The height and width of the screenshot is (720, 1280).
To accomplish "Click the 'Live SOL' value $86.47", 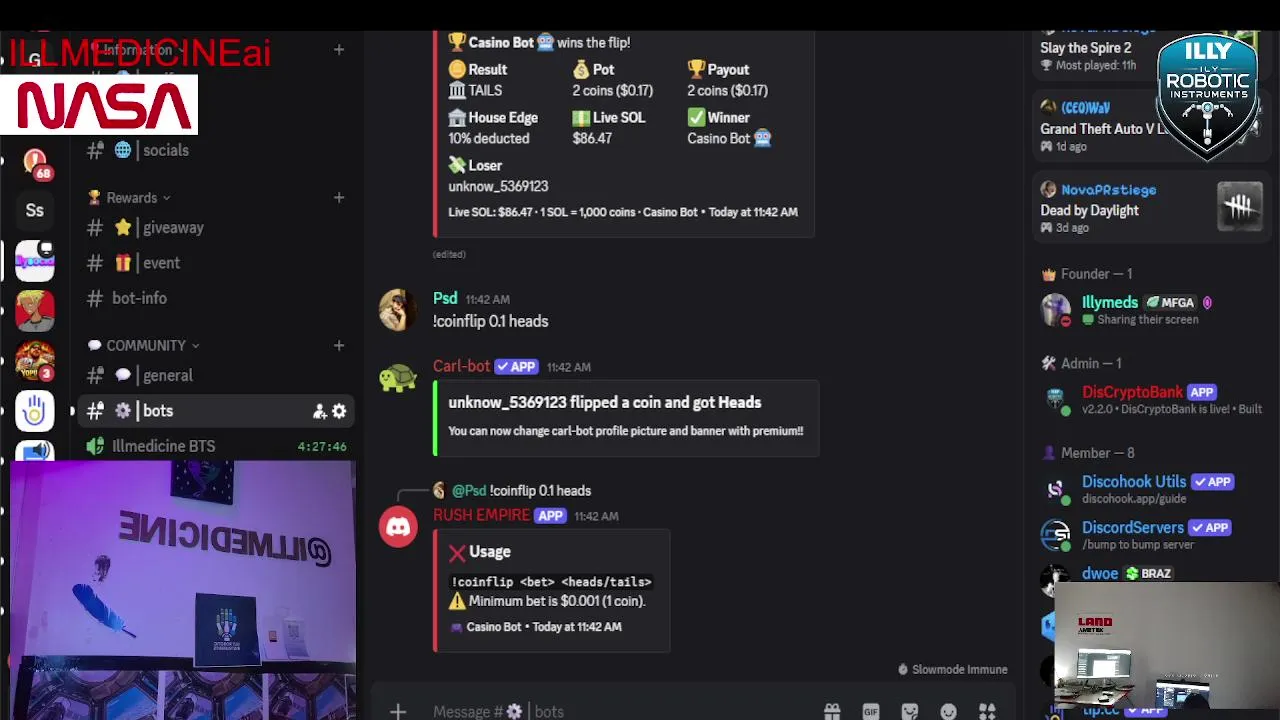I will click(x=592, y=138).
